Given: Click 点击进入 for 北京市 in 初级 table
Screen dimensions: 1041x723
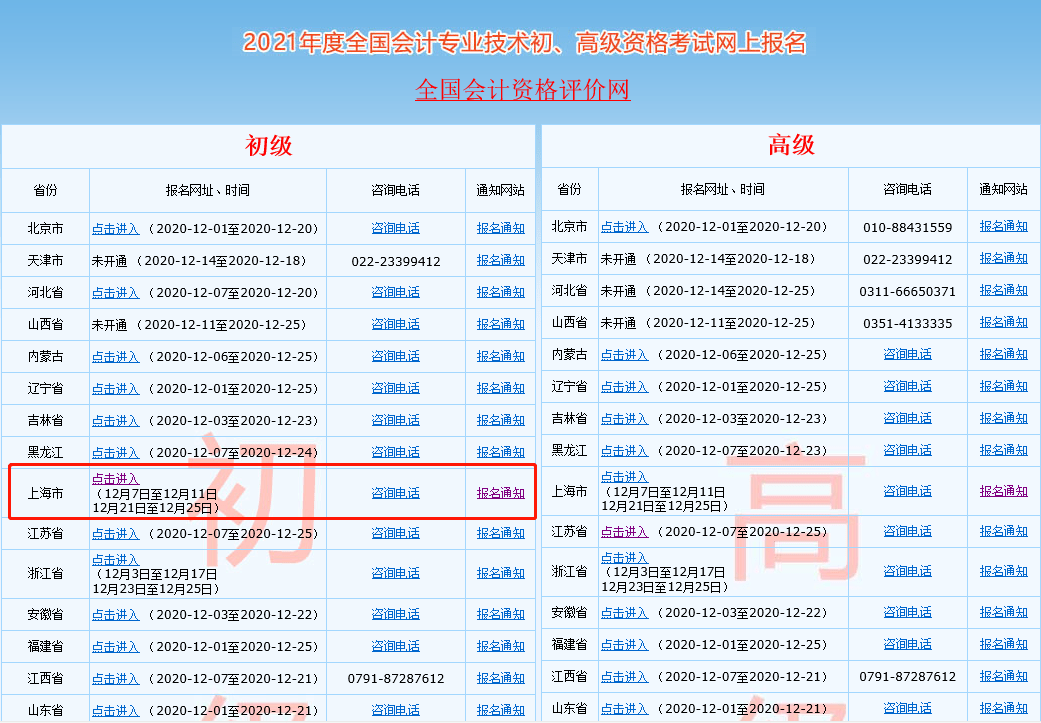Looking at the screenshot, I should pyautogui.click(x=116, y=228).
